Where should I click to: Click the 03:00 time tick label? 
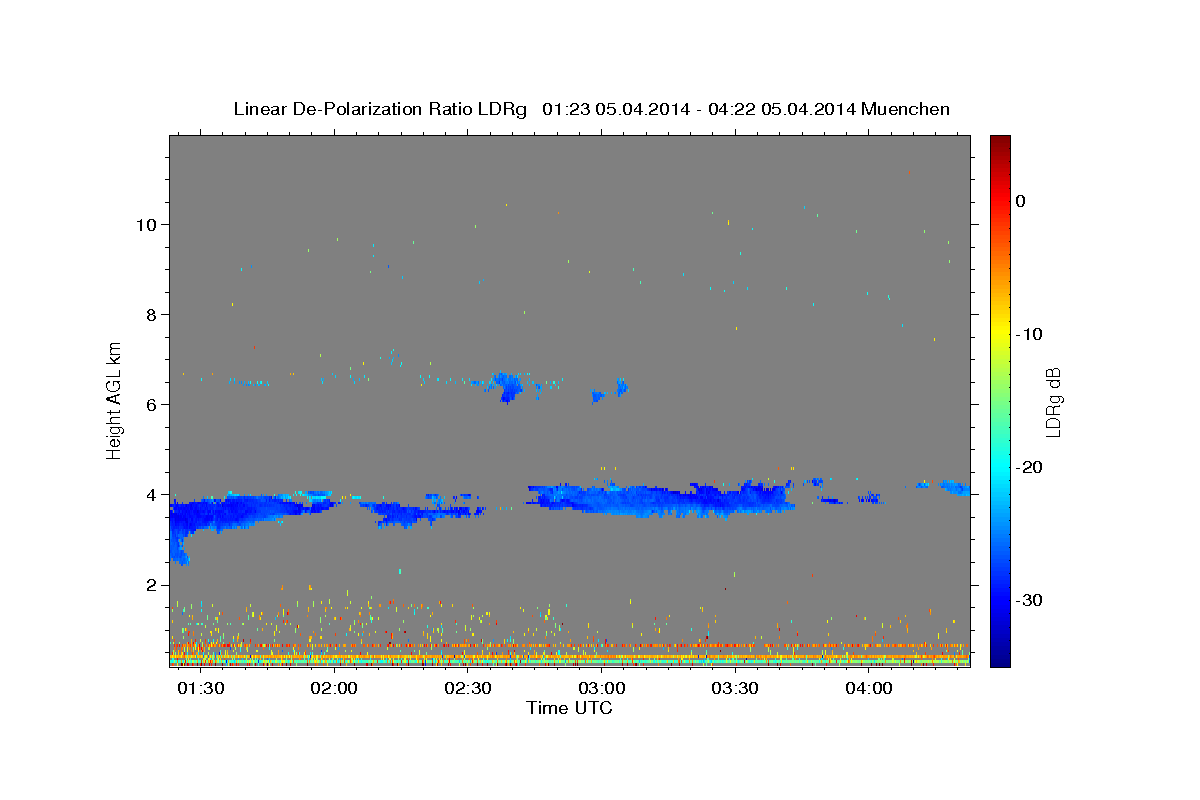tap(601, 689)
